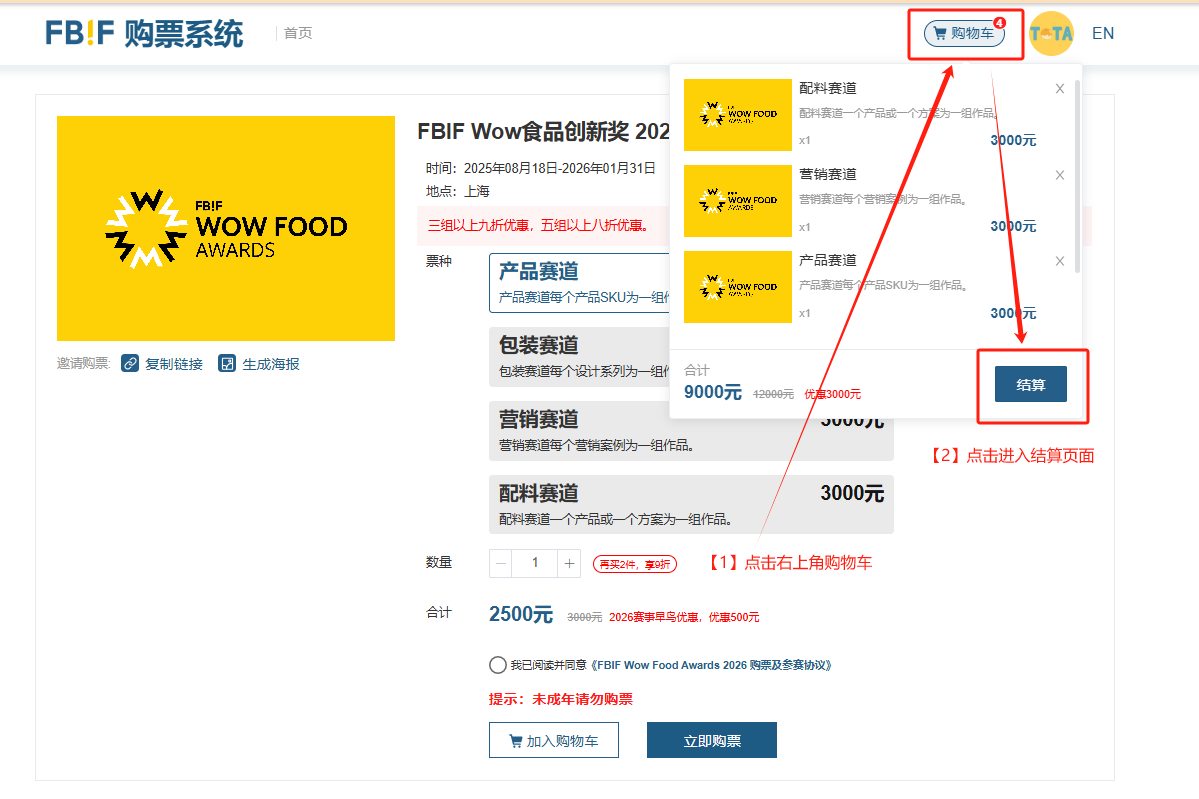Click the 生成海报 poster icon

coord(227,363)
